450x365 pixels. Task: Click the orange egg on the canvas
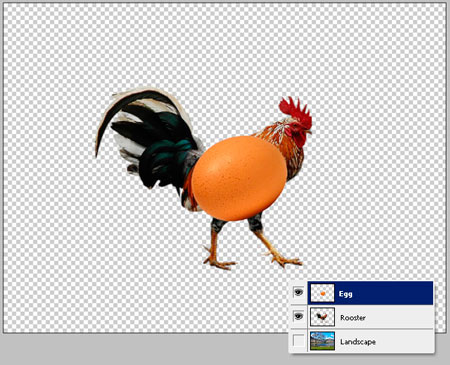(x=239, y=178)
